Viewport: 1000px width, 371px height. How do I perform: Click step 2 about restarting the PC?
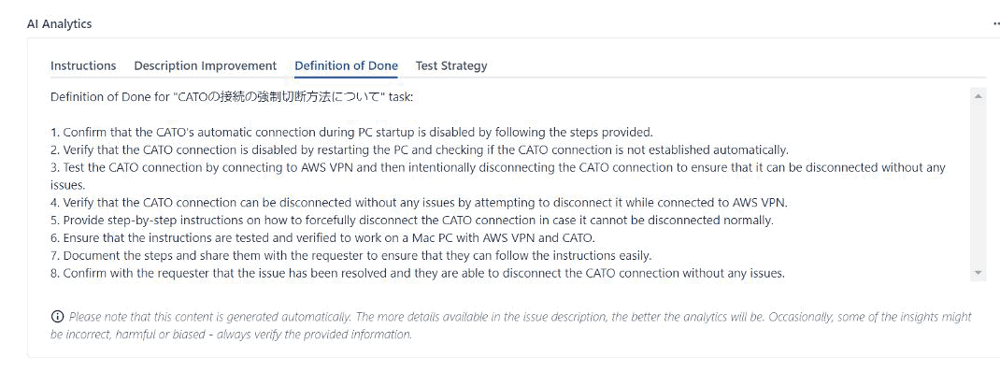pyautogui.click(x=420, y=150)
